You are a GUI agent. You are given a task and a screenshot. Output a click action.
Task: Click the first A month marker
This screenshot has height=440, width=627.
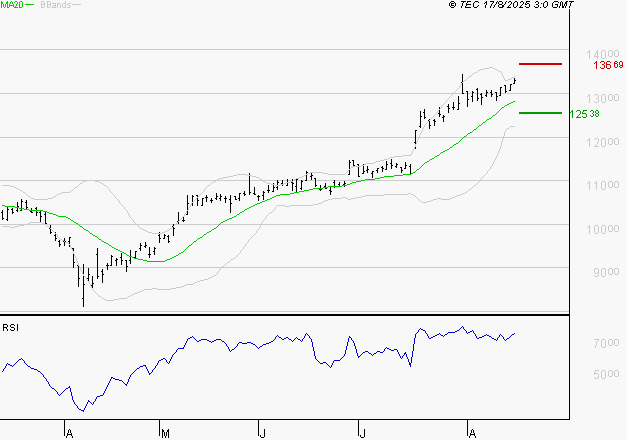(69, 433)
